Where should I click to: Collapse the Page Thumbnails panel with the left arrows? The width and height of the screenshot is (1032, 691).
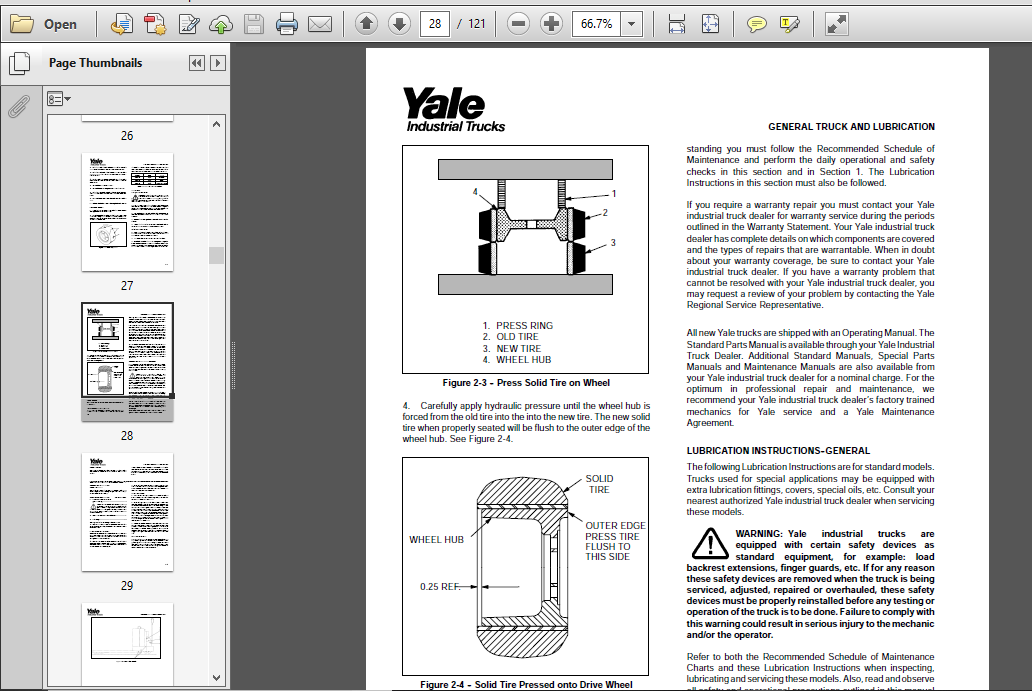196,63
